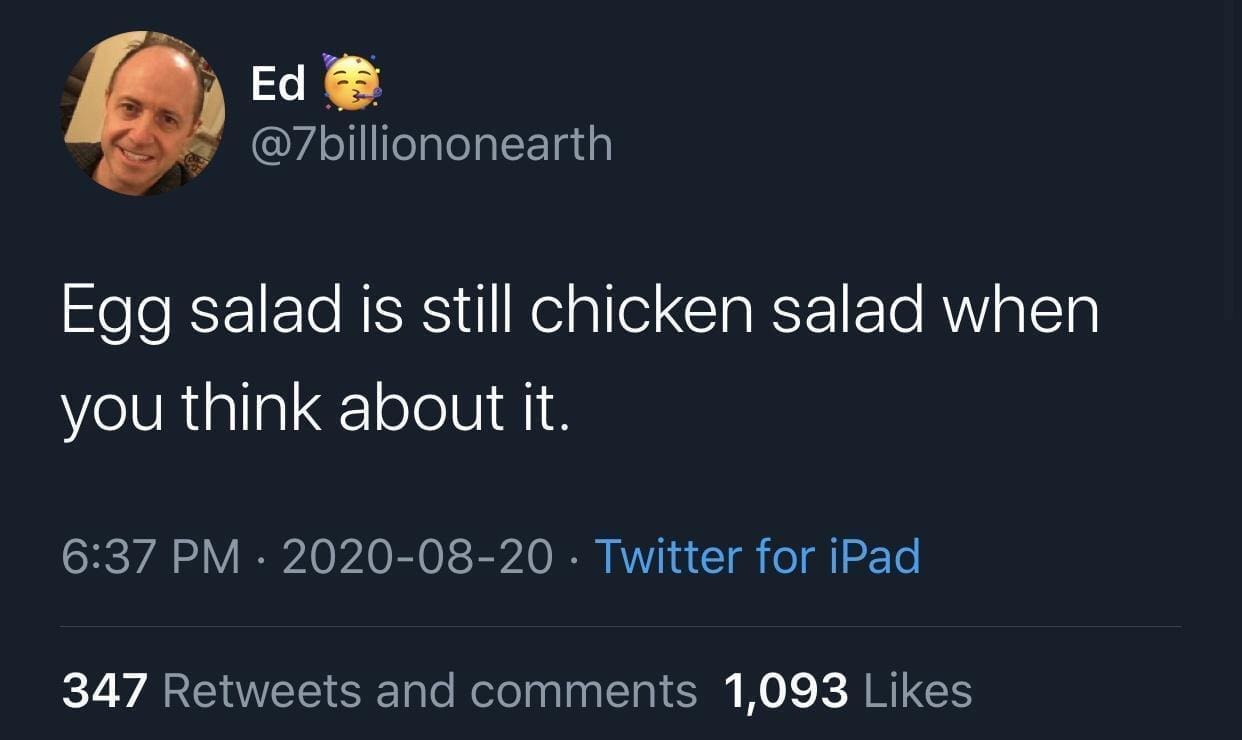
Task: Click the 6:37 PM timestamp
Action: [x=150, y=557]
